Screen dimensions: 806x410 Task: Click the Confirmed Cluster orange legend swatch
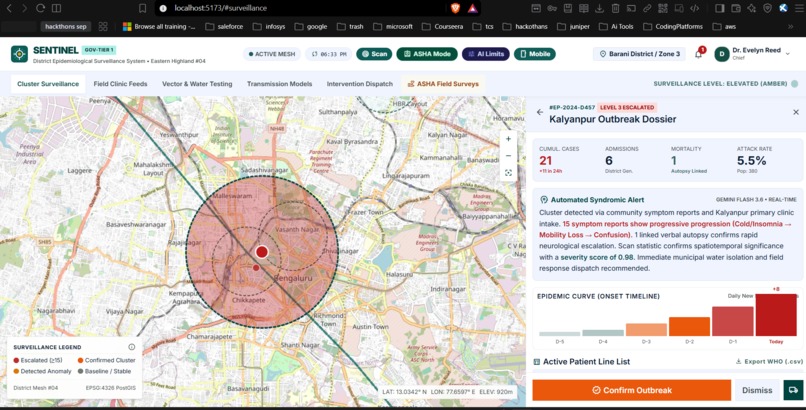click(x=80, y=361)
